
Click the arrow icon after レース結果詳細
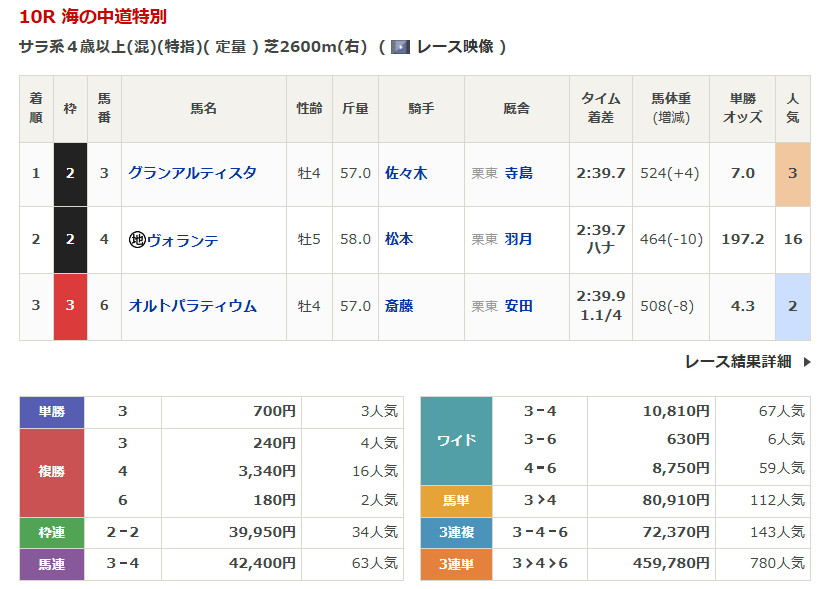pos(807,362)
